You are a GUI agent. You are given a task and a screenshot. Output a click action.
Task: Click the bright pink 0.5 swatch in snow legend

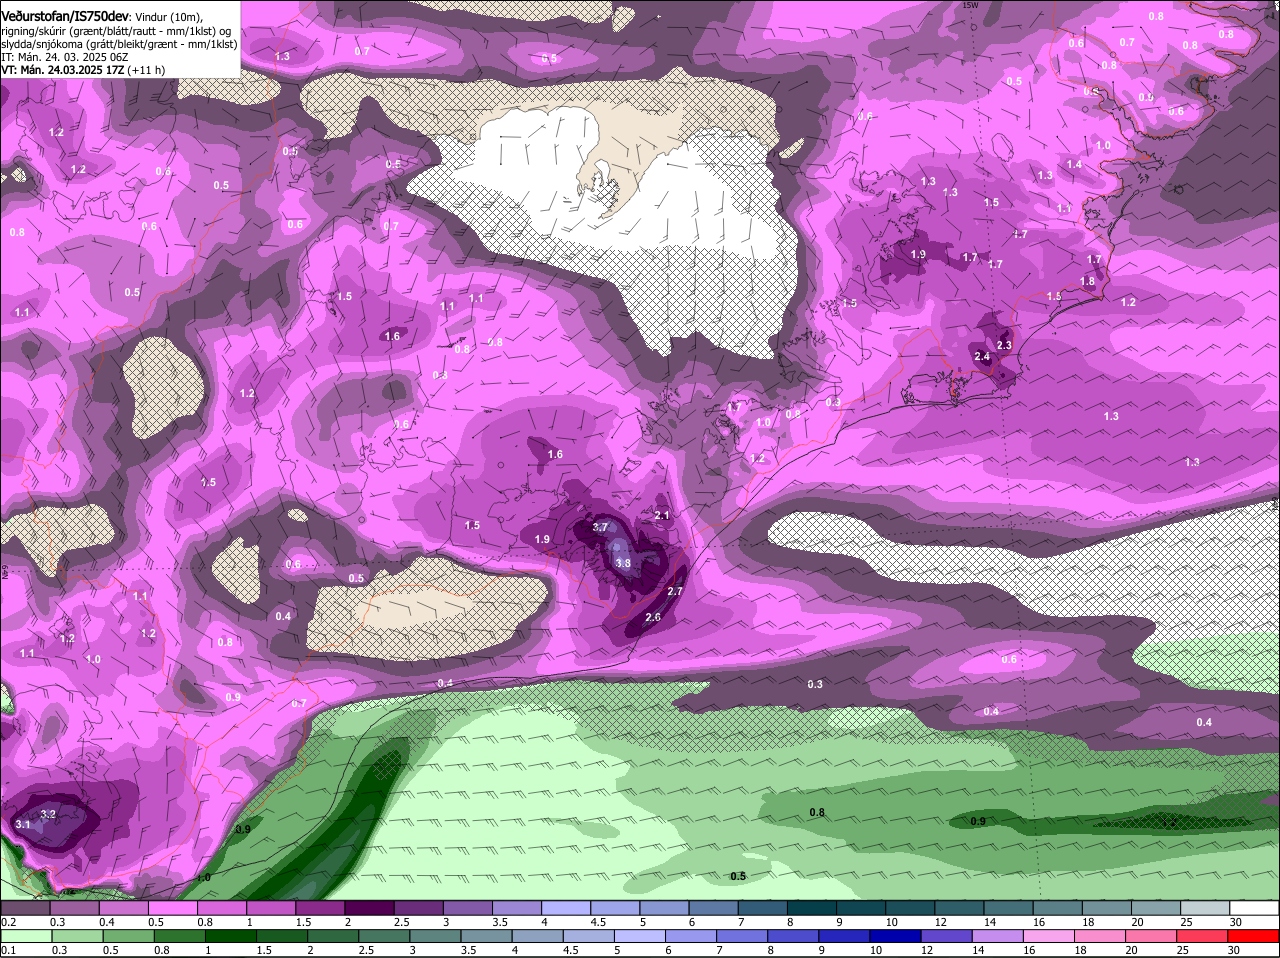click(174, 908)
